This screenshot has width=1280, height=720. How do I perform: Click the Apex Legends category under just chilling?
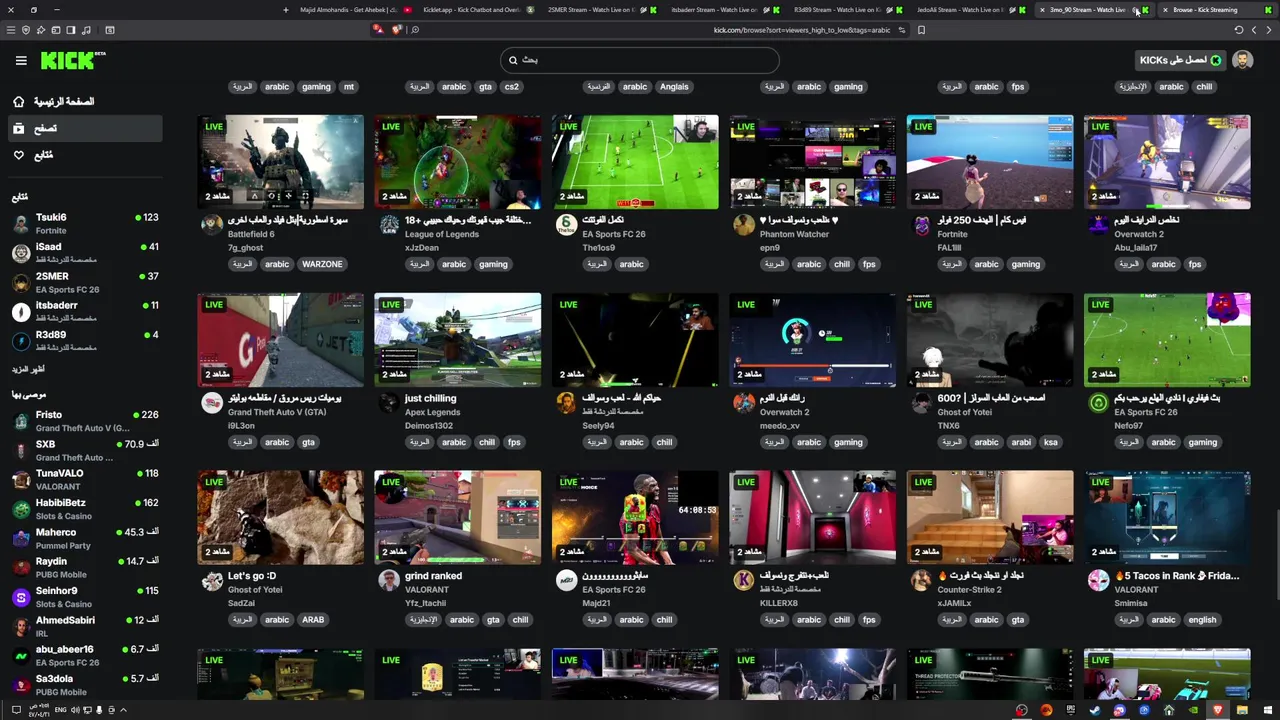432,412
